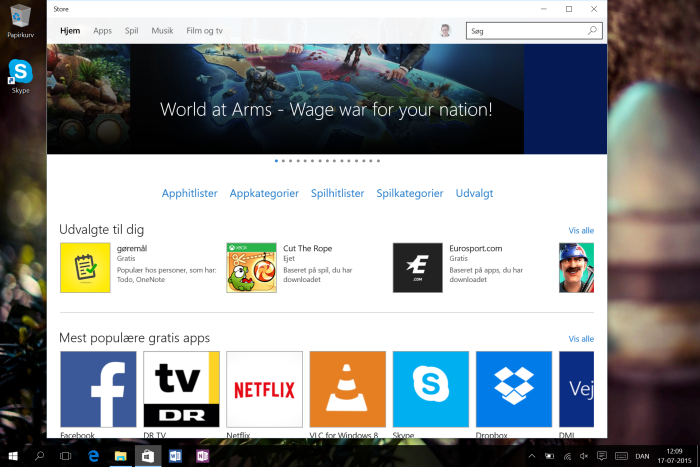Open the DMI Vejr app tile
700x467 pixels.
pyautogui.click(x=576, y=389)
